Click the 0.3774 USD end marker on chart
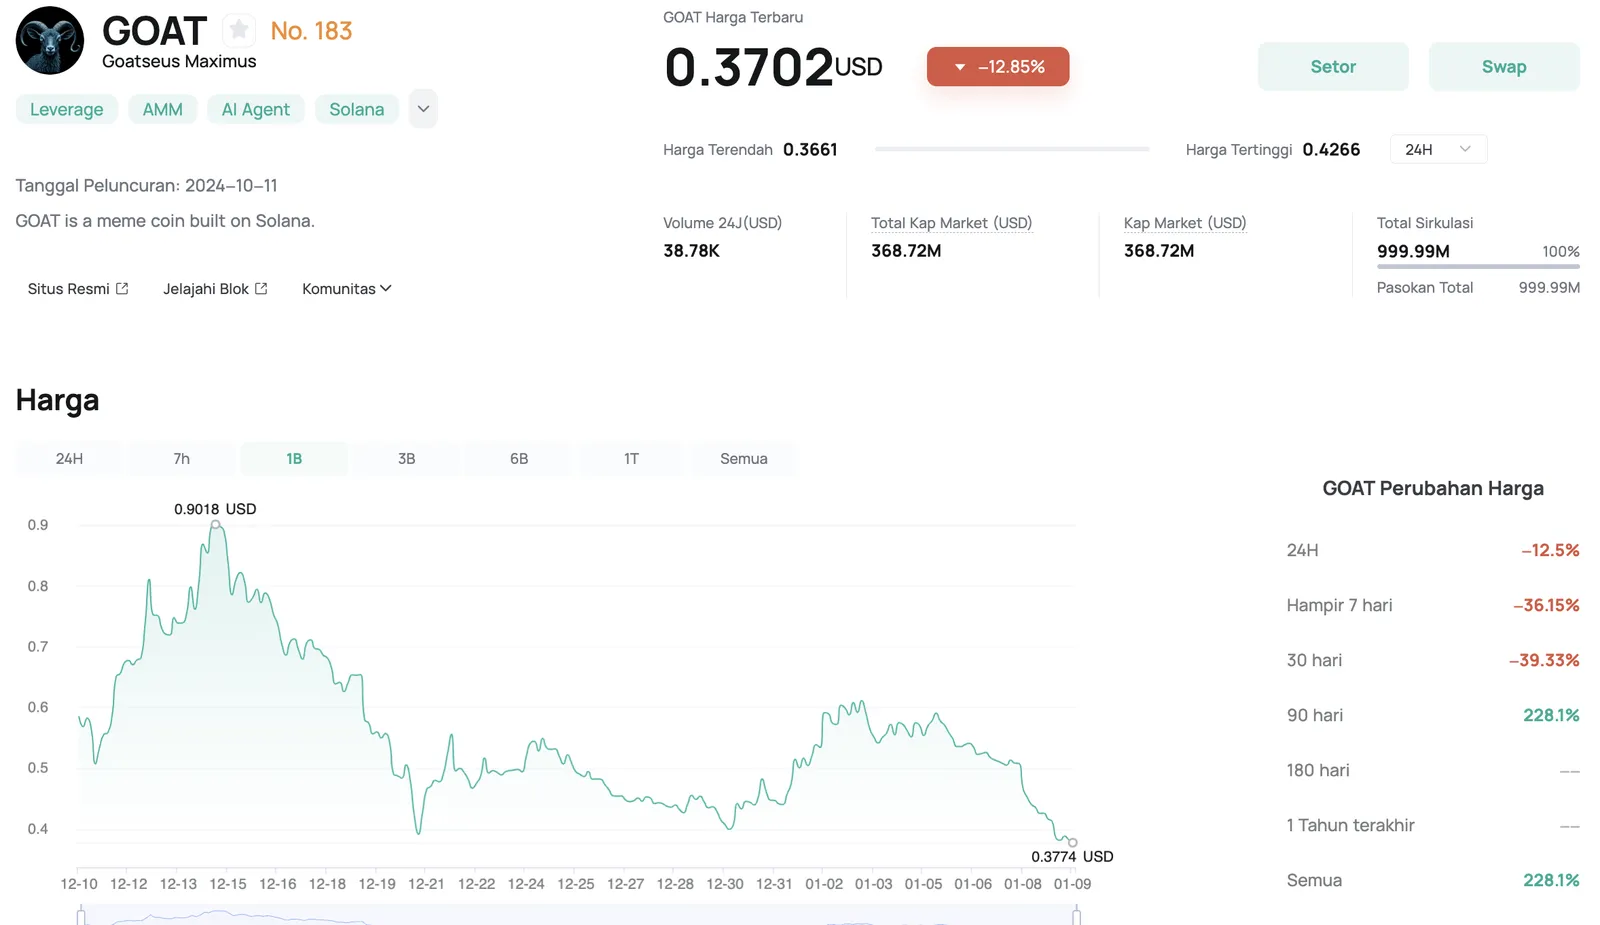Image resolution: width=1600 pixels, height=925 pixels. click(1073, 843)
